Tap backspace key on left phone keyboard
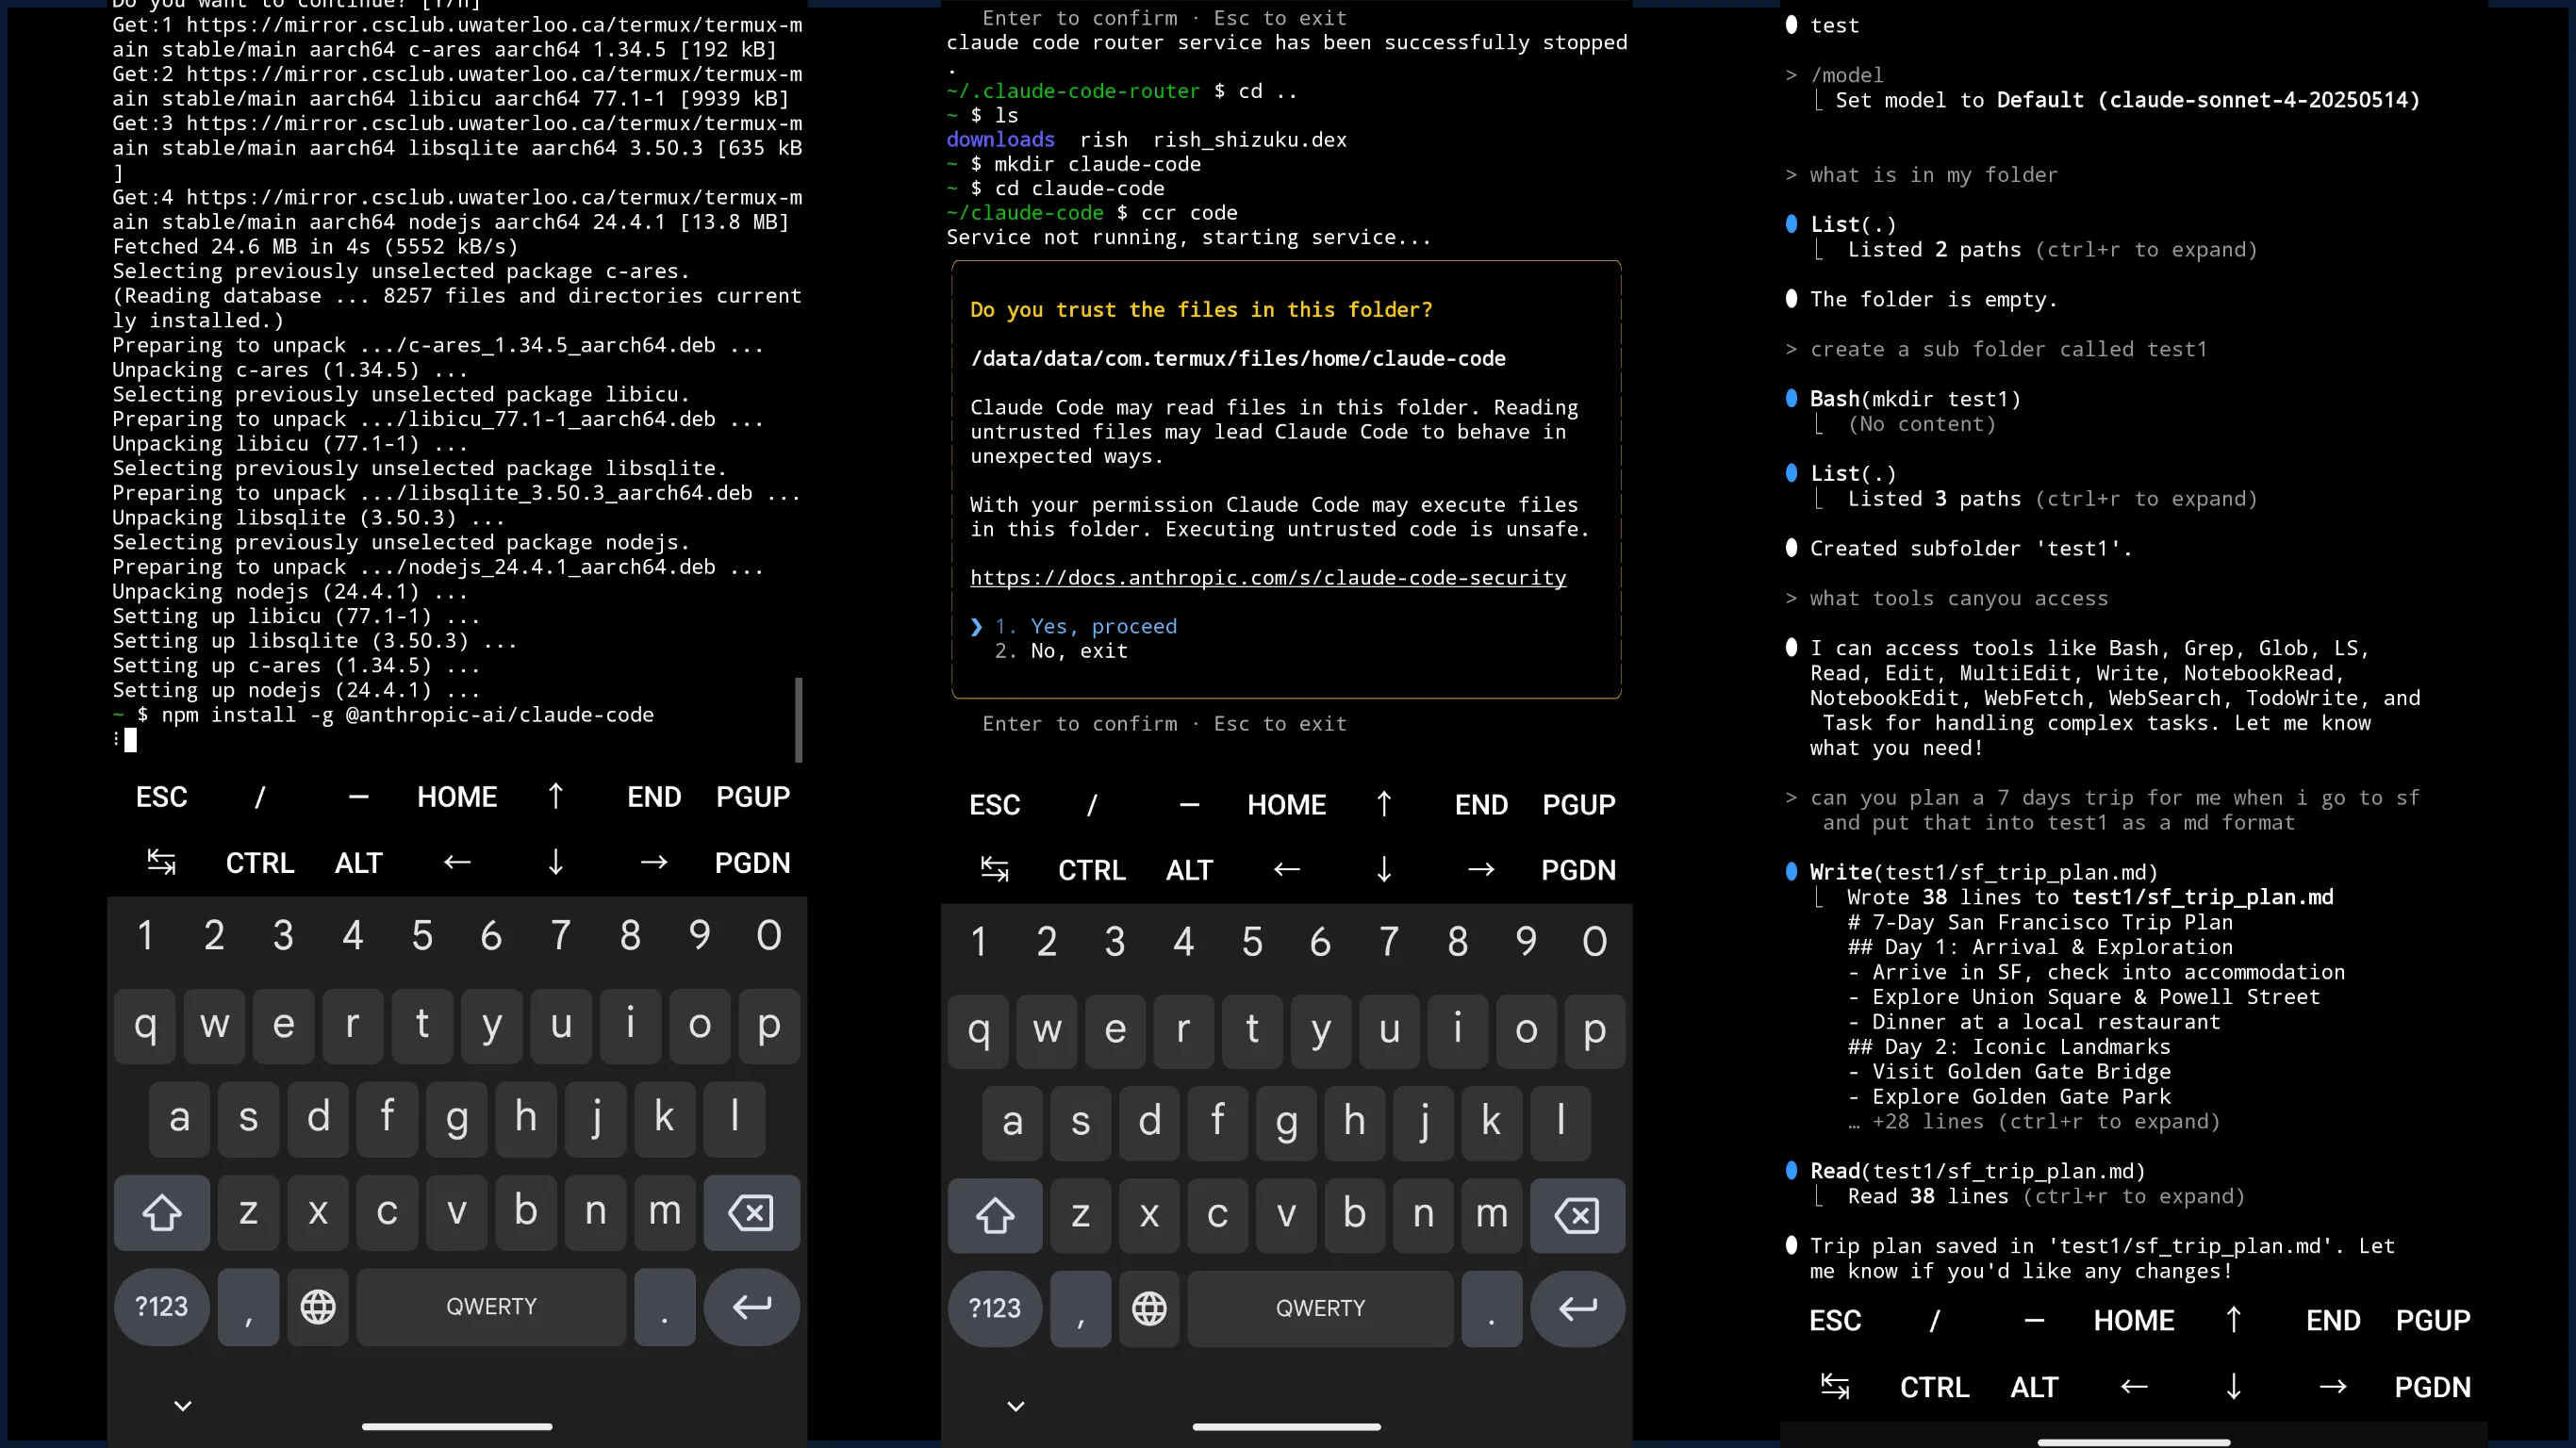Viewport: 2576px width, 1448px height. click(x=751, y=1212)
